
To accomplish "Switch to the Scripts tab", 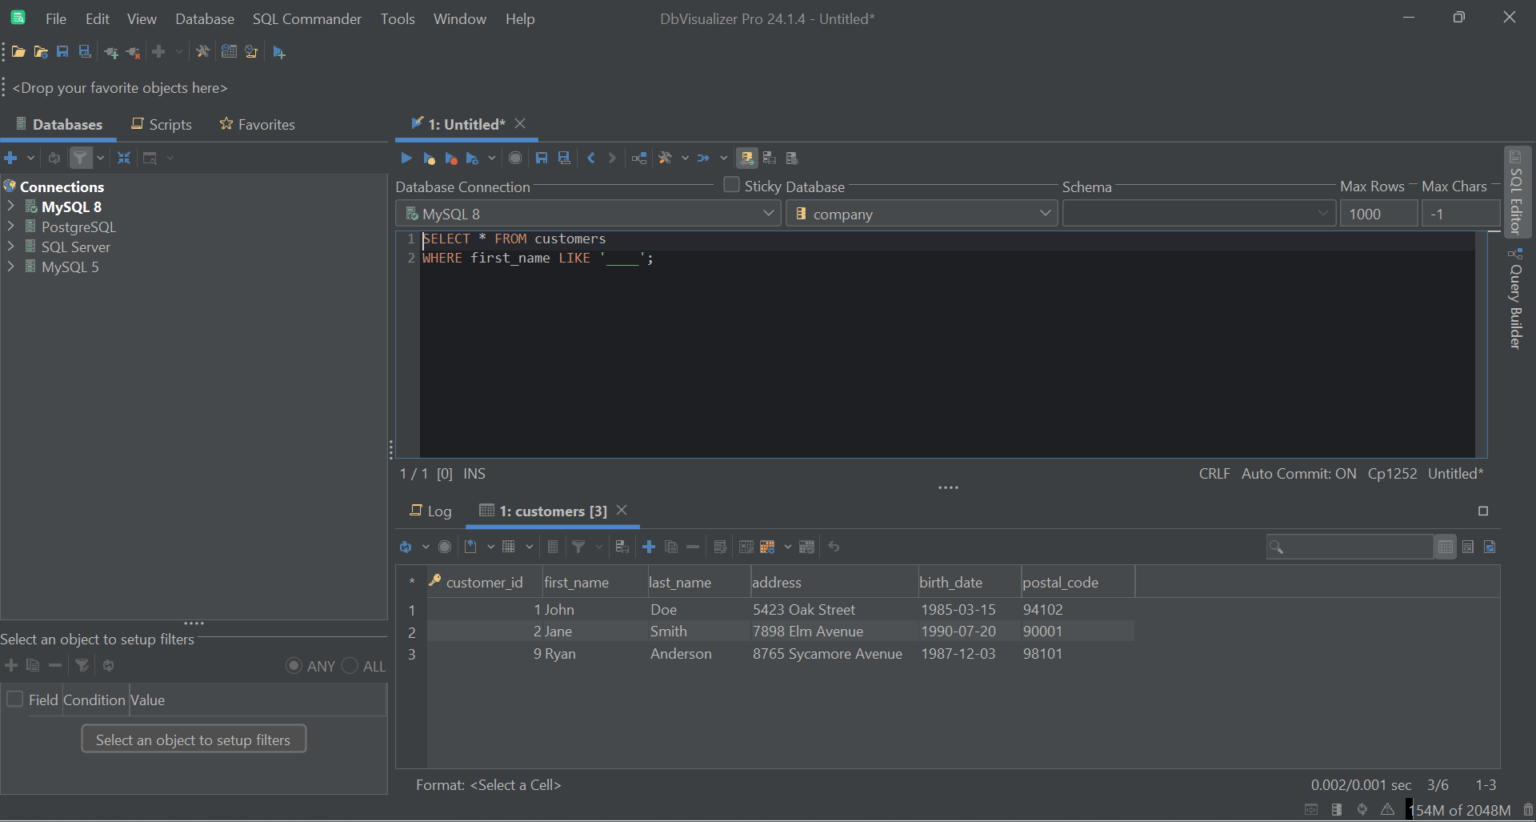I will [161, 124].
